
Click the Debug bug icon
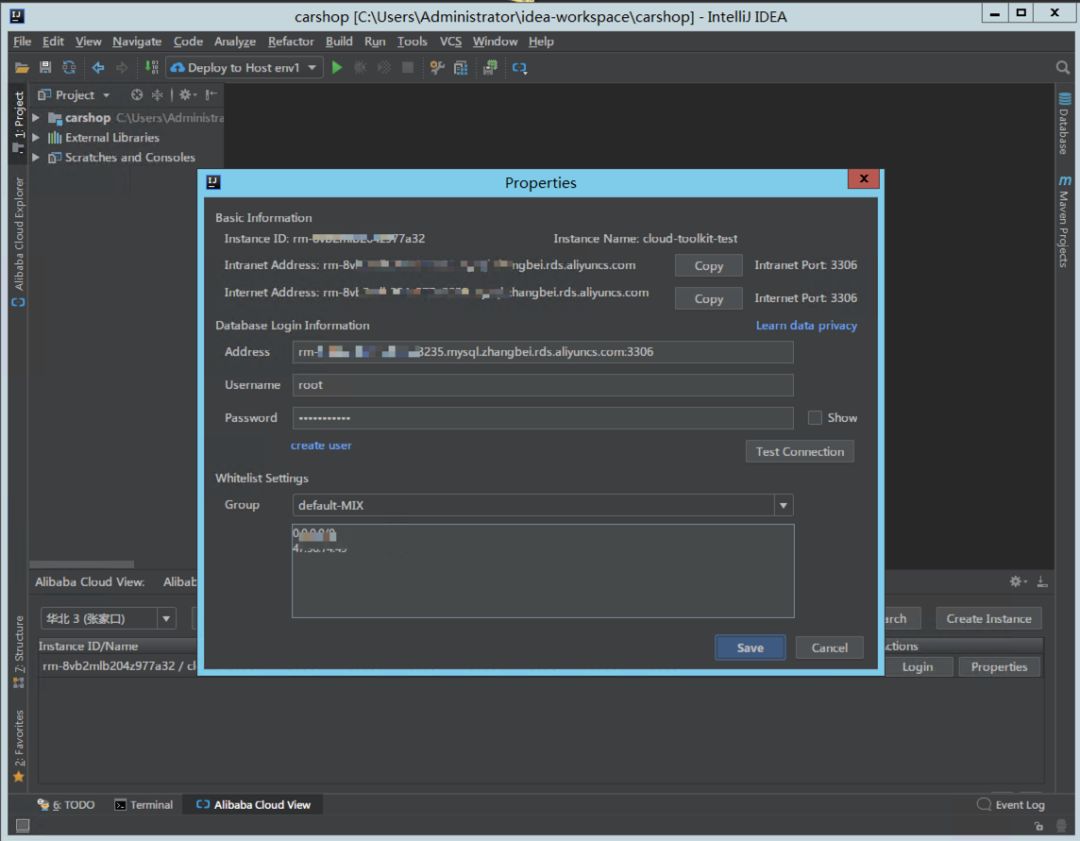360,68
